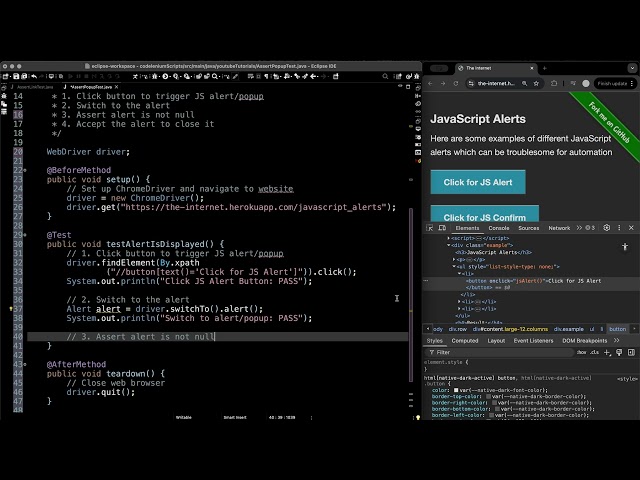This screenshot has width=640, height=480.
Task: Click the border-right-color swatch
Action: pos(494,402)
